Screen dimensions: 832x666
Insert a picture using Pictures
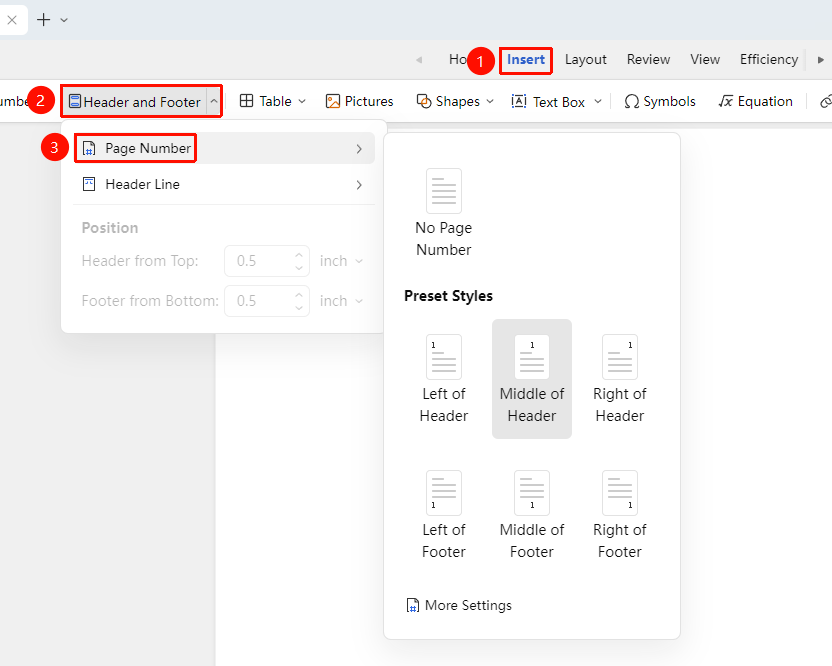pos(359,101)
